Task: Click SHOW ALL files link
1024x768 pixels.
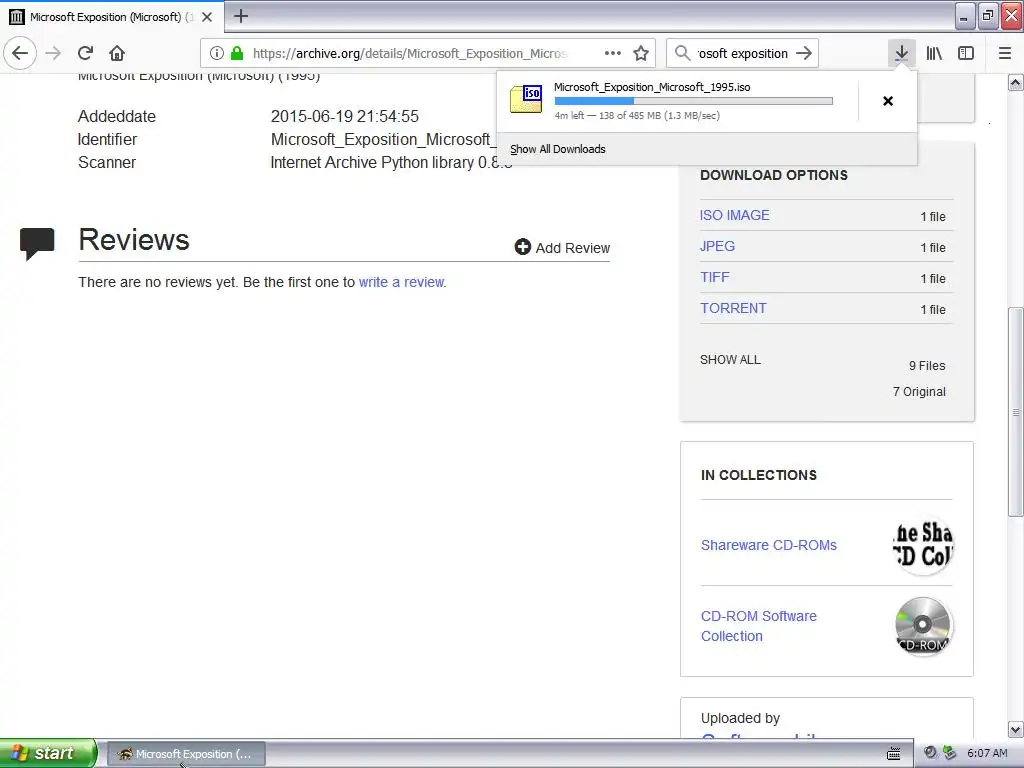Action: (730, 360)
